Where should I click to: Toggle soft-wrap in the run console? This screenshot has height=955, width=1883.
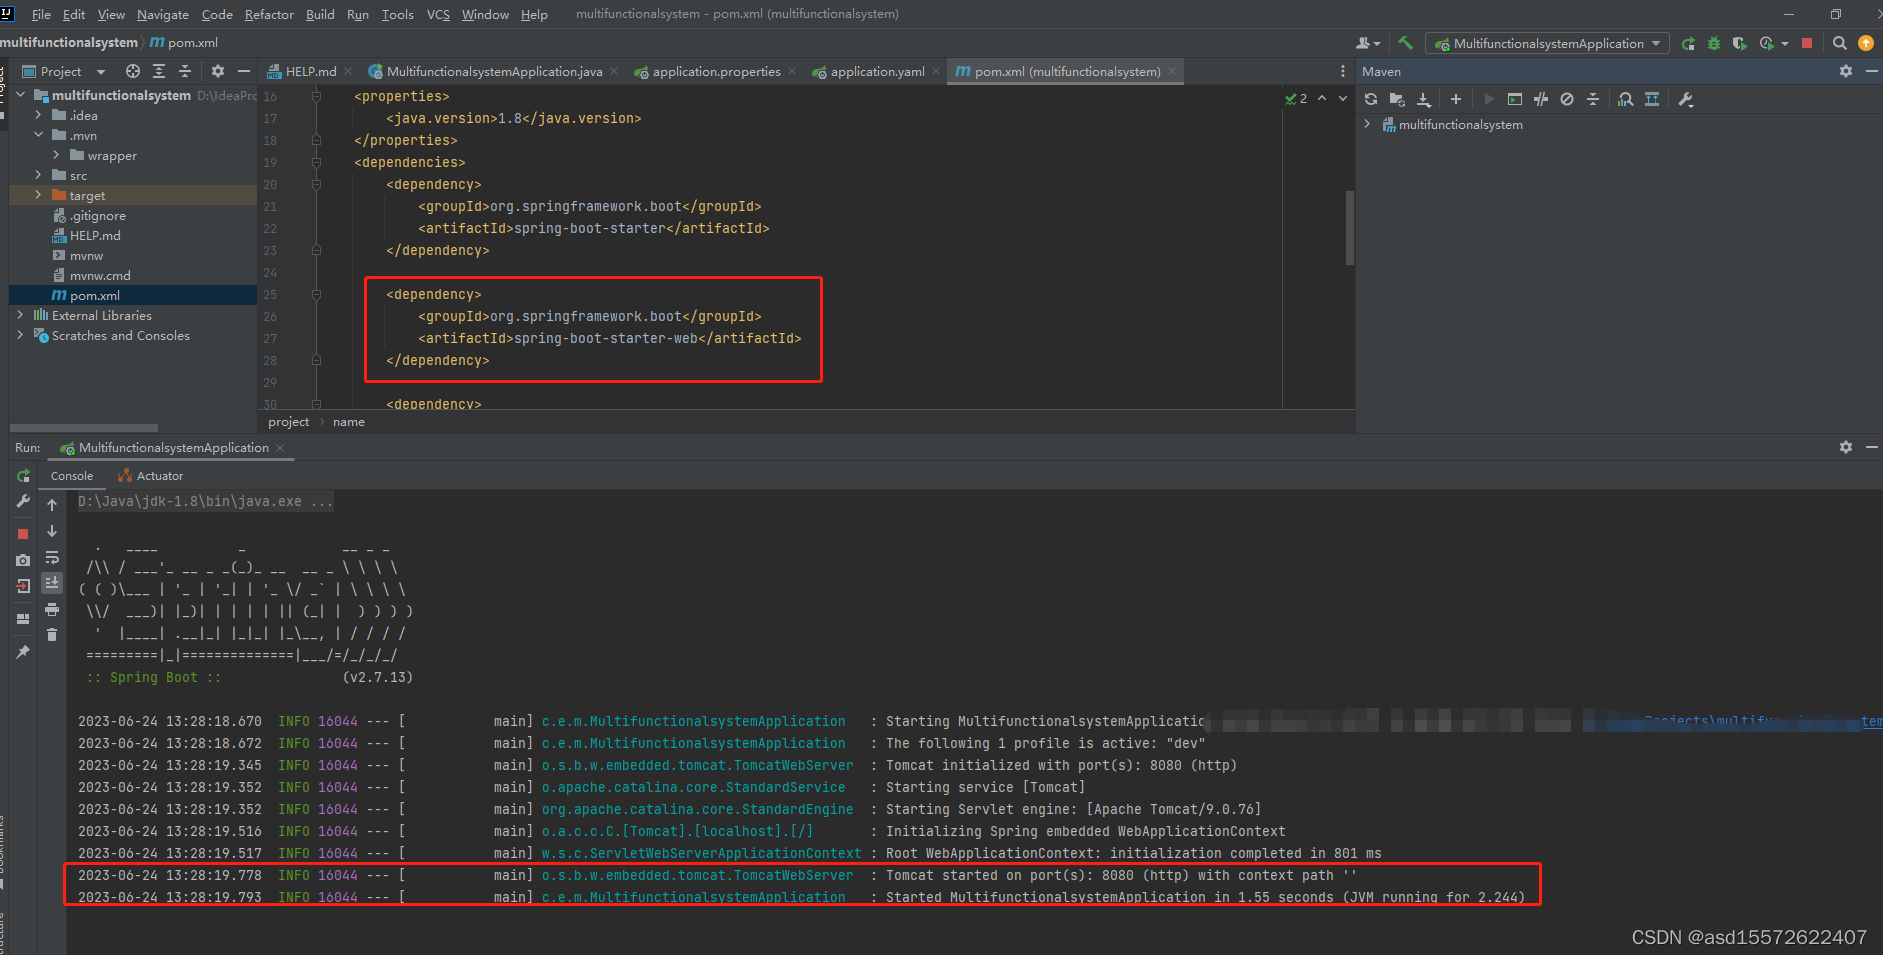52,559
